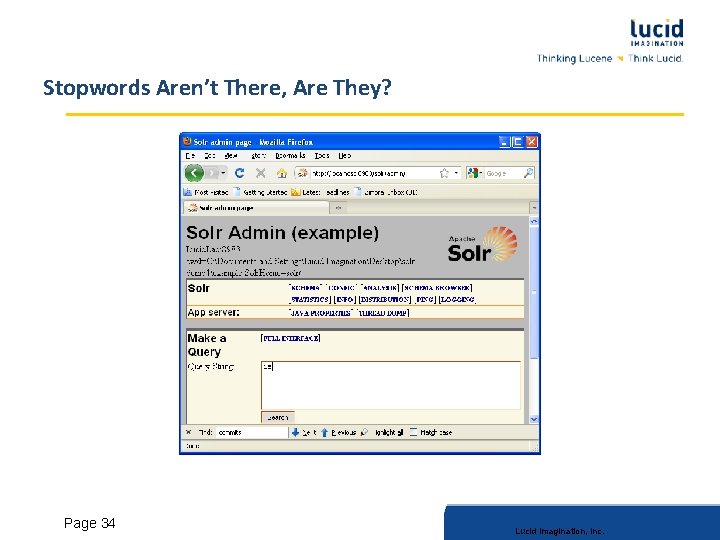This screenshot has width=720, height=540.
Task: Open the THREAD DUMP link
Action: [x=383, y=313]
